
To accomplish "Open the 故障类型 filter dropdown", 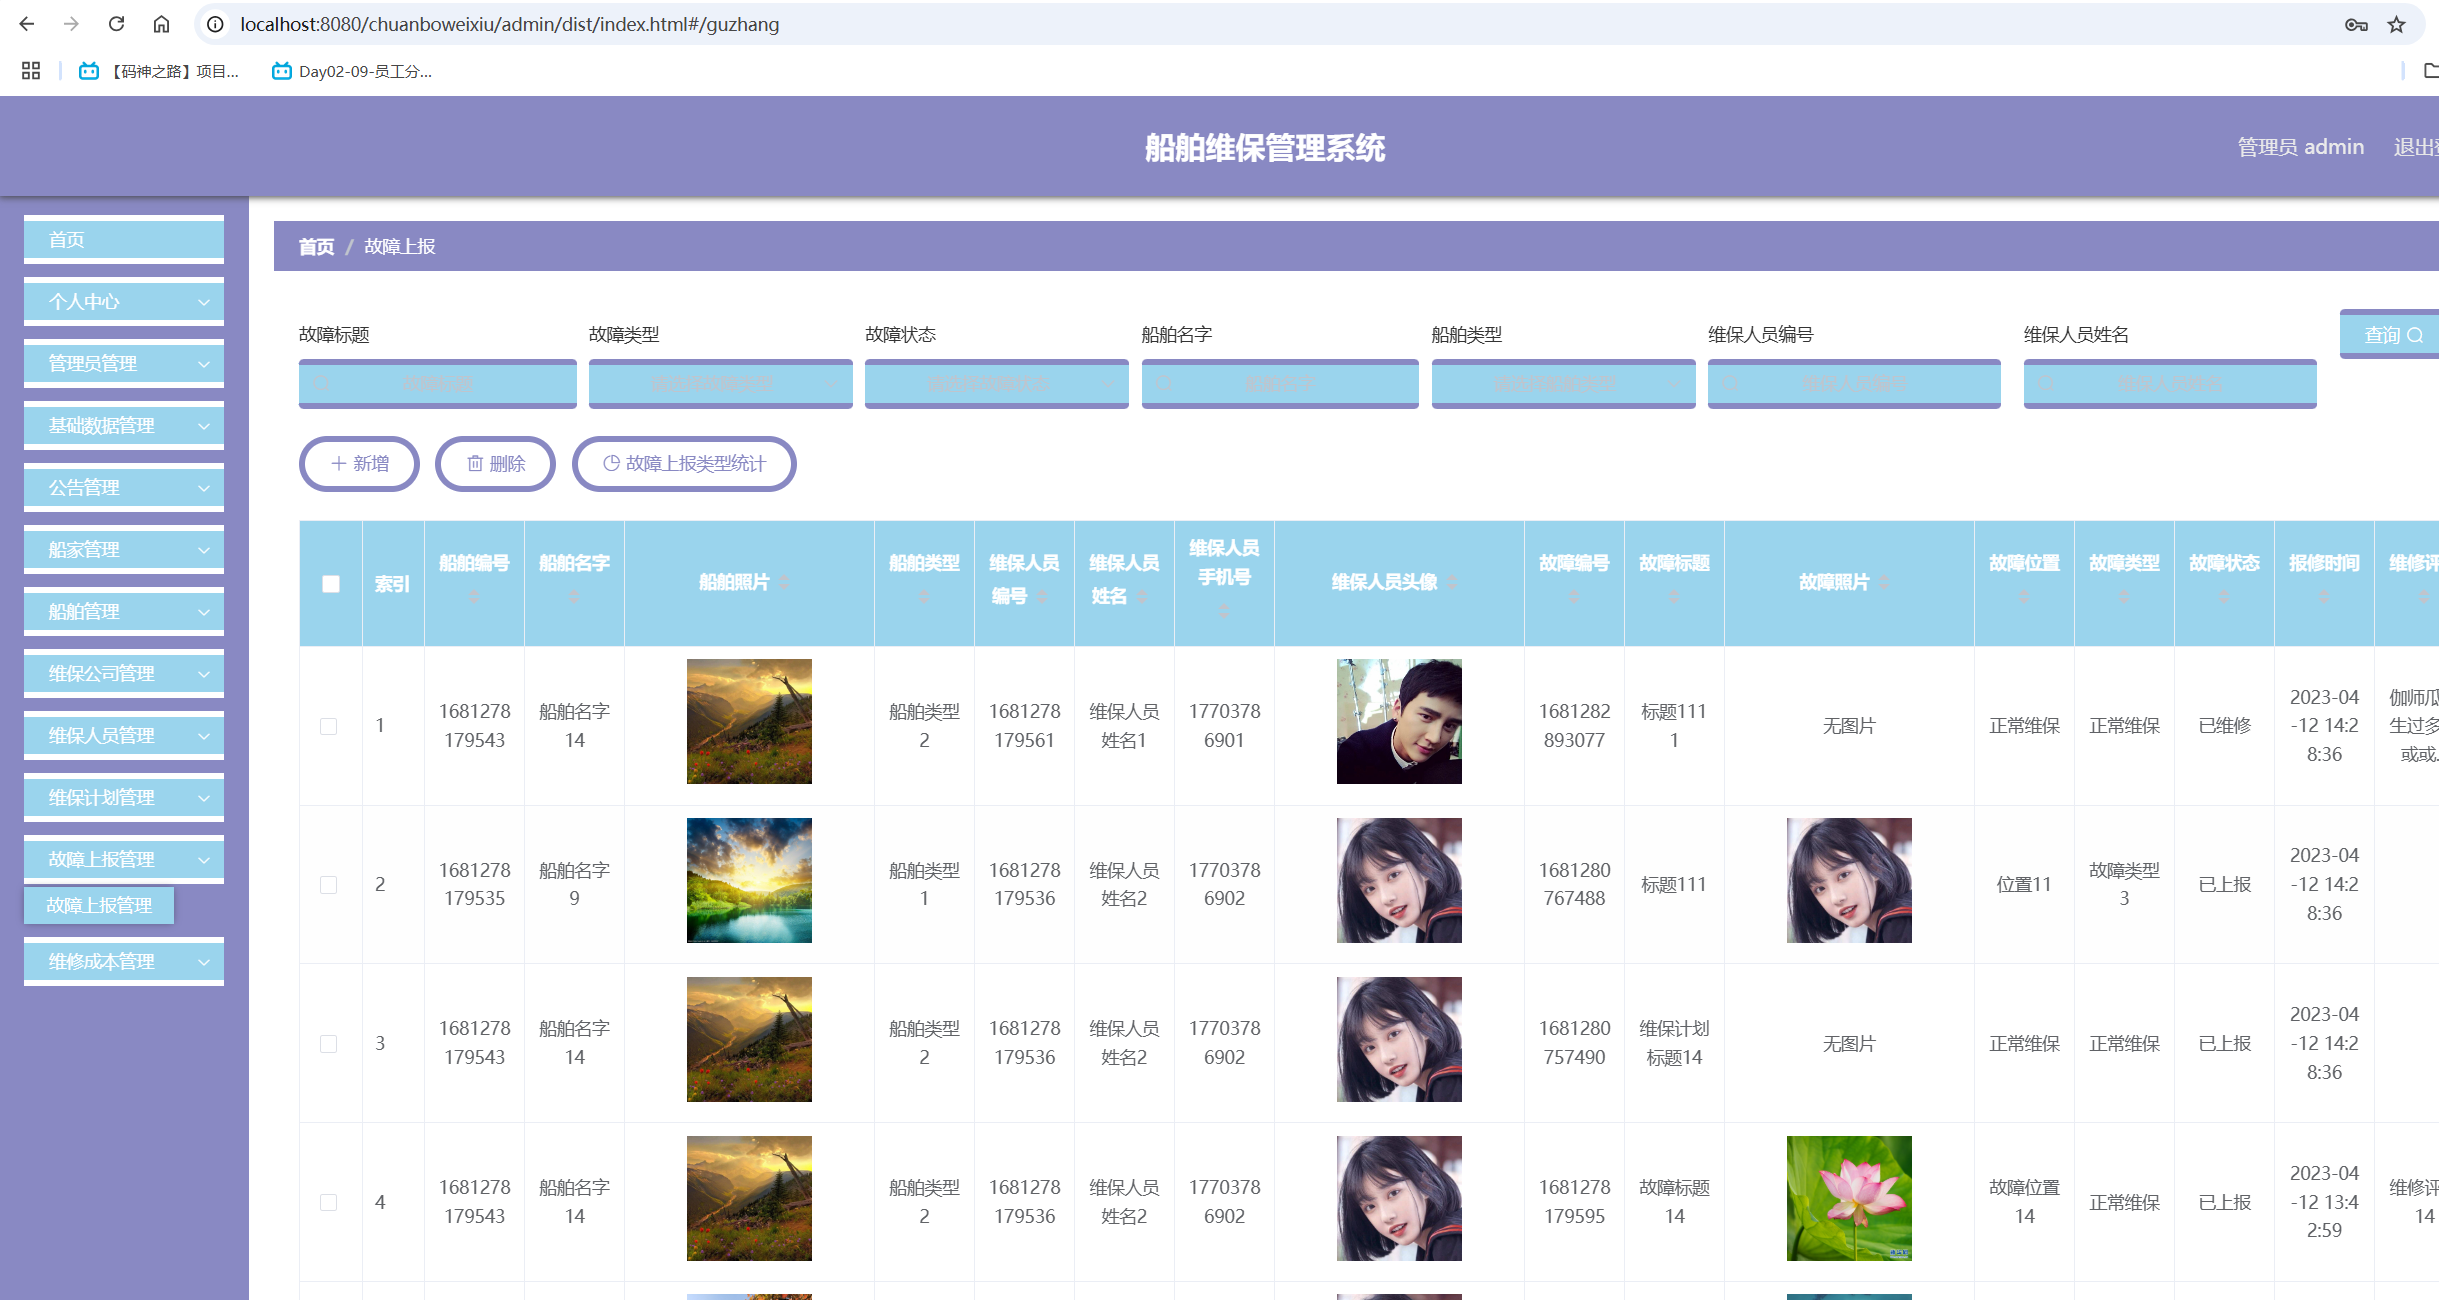I will (720, 384).
